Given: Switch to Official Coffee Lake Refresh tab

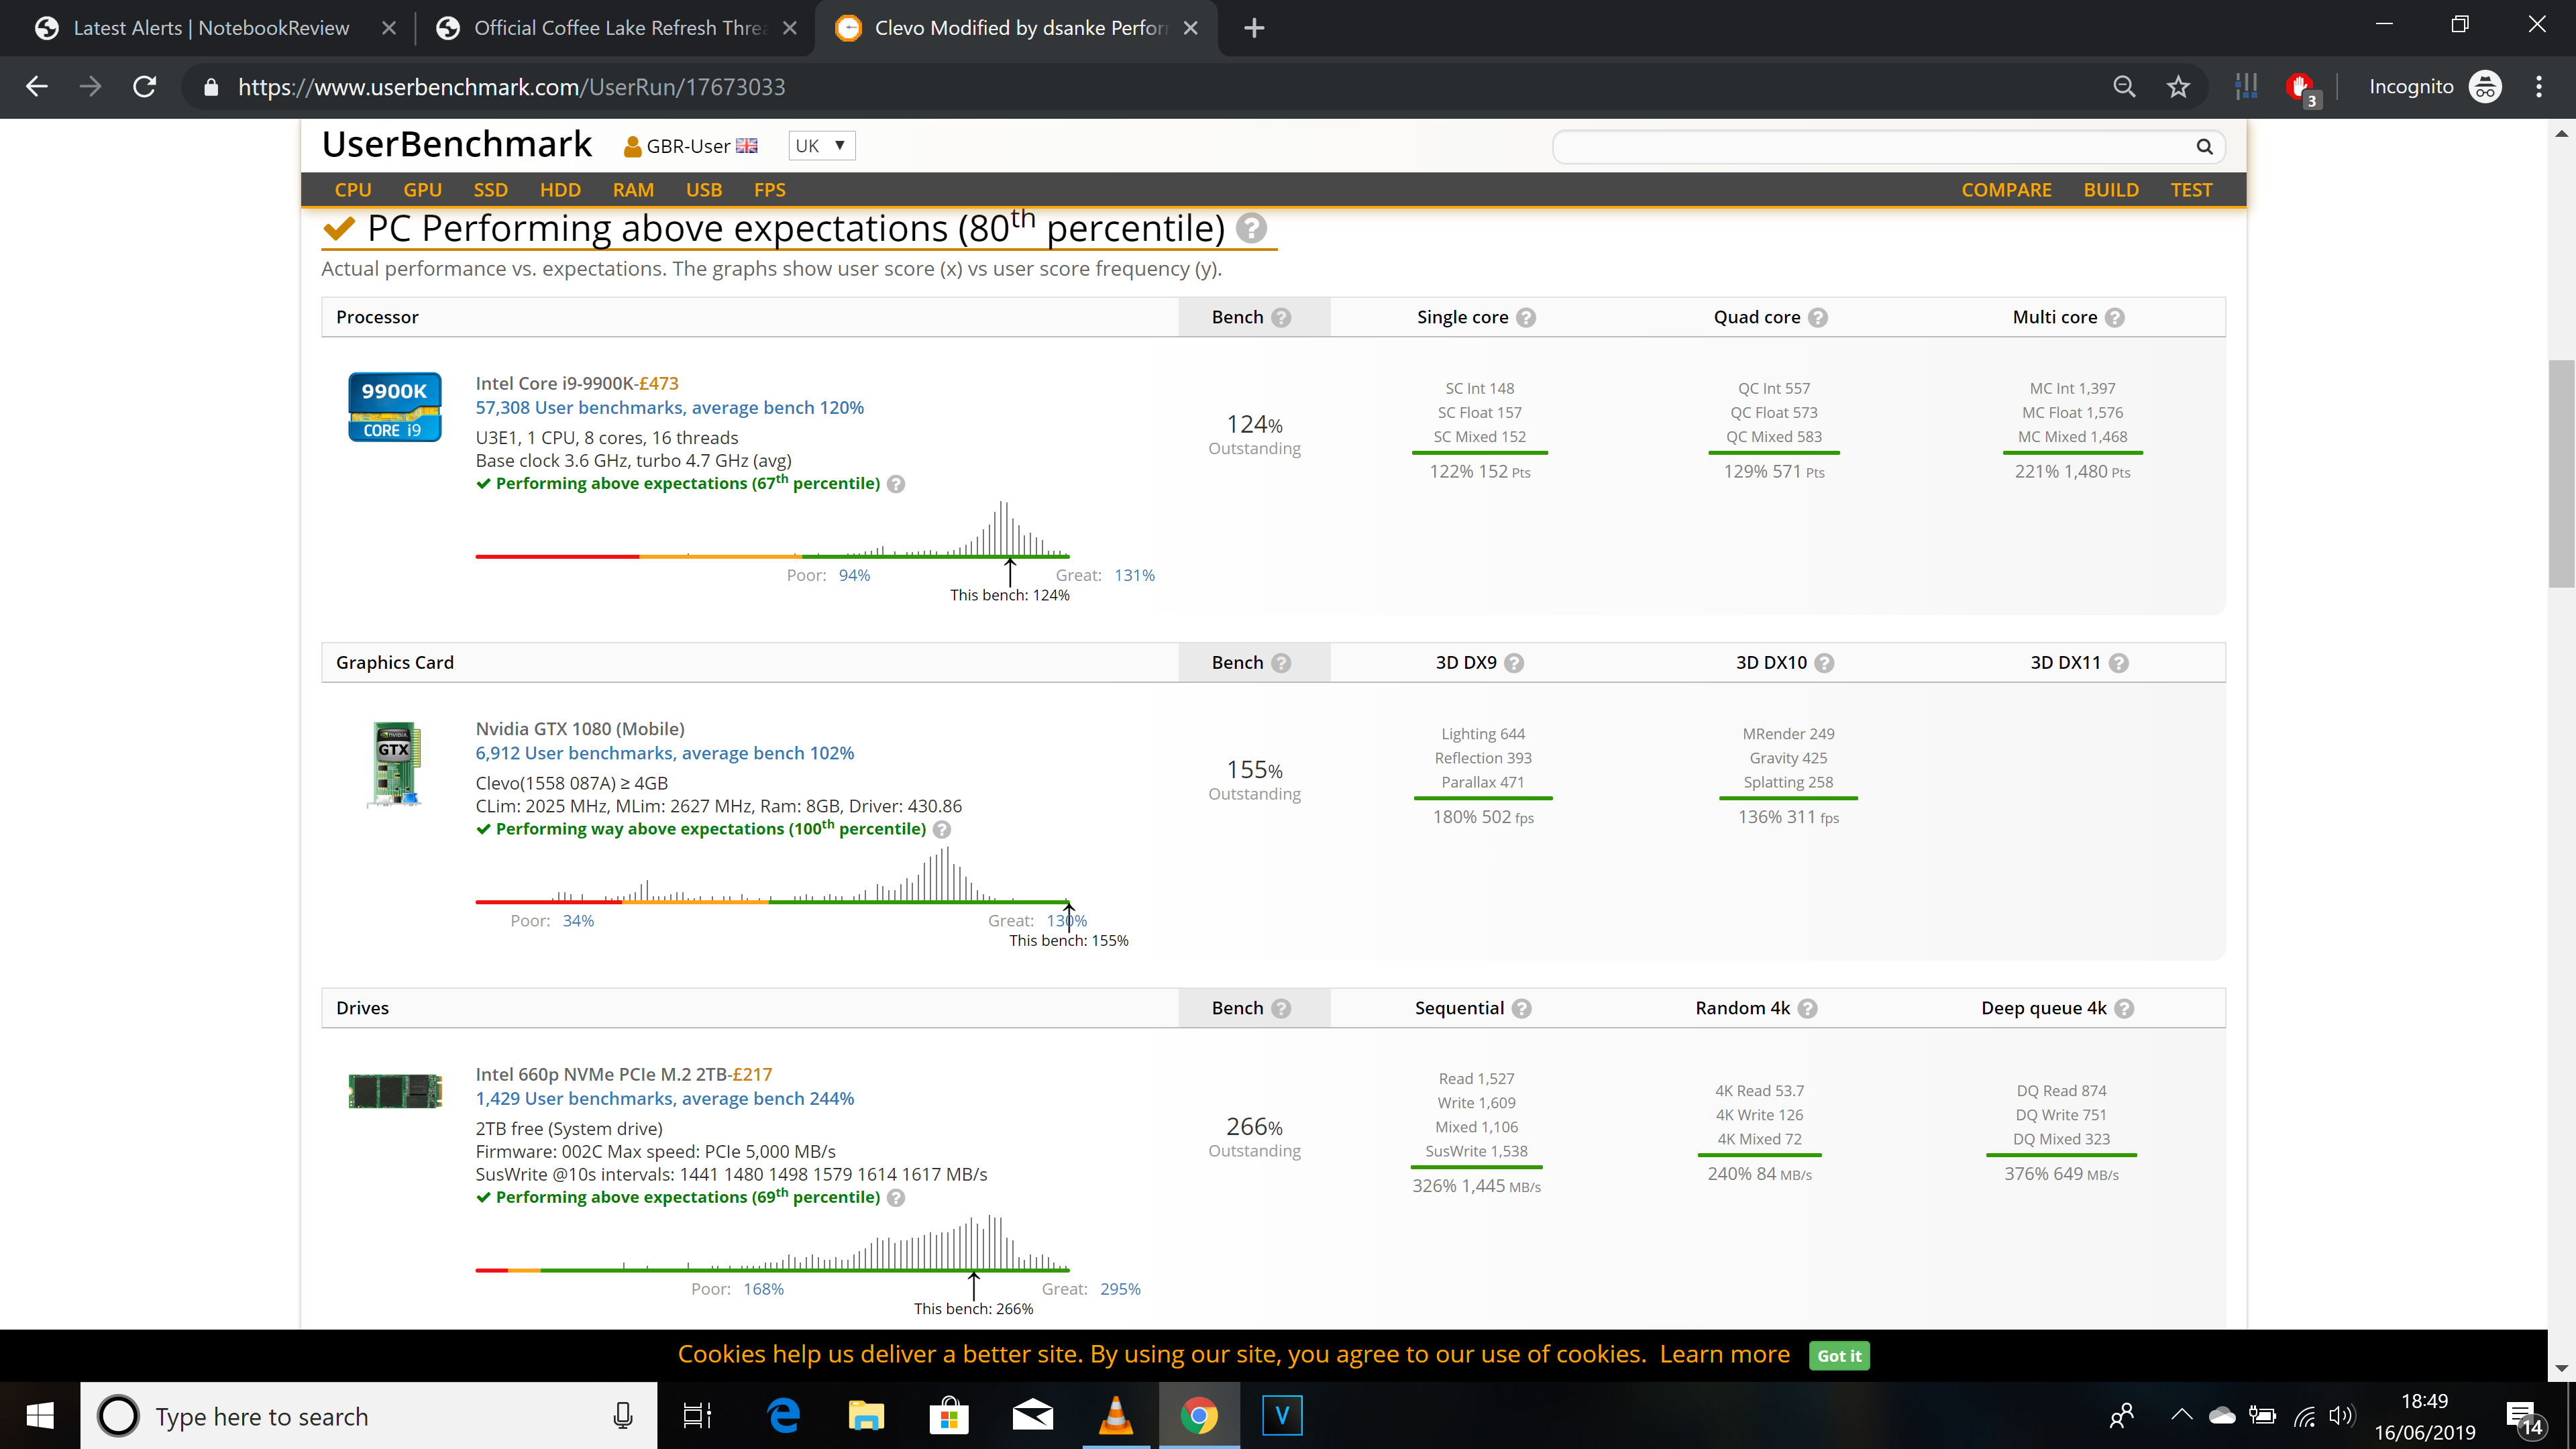Looking at the screenshot, I should 618,28.
